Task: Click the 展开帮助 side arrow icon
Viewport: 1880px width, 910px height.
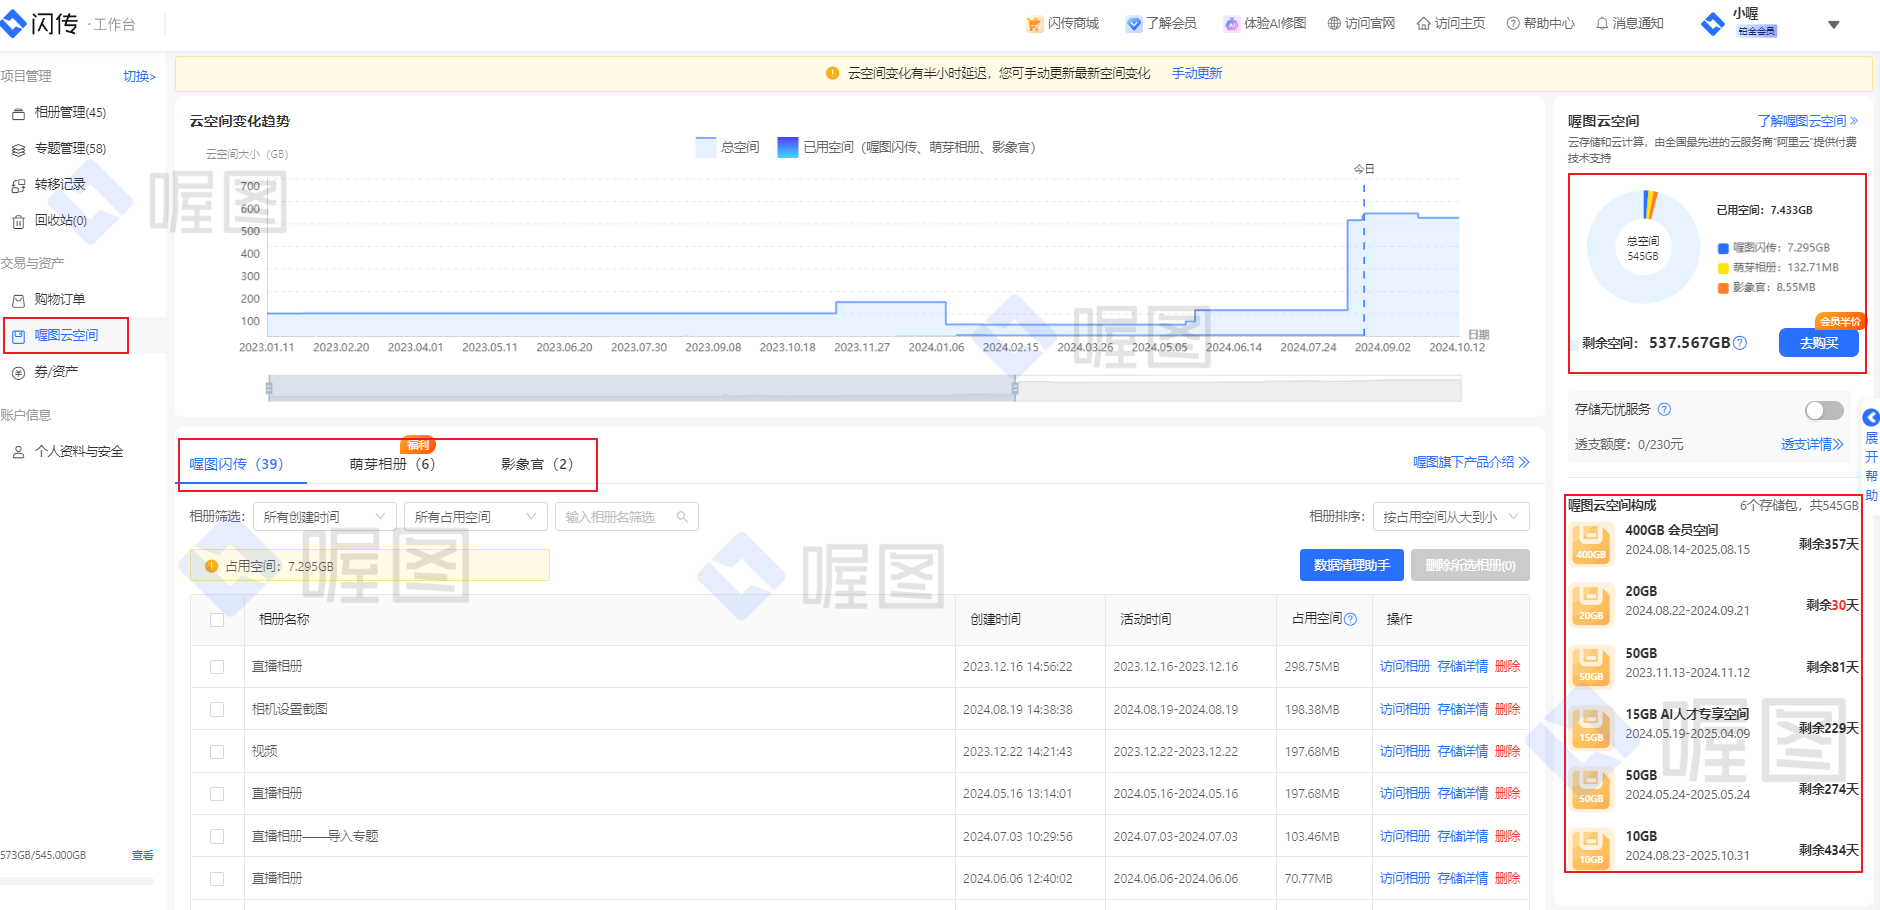Action: click(1871, 417)
